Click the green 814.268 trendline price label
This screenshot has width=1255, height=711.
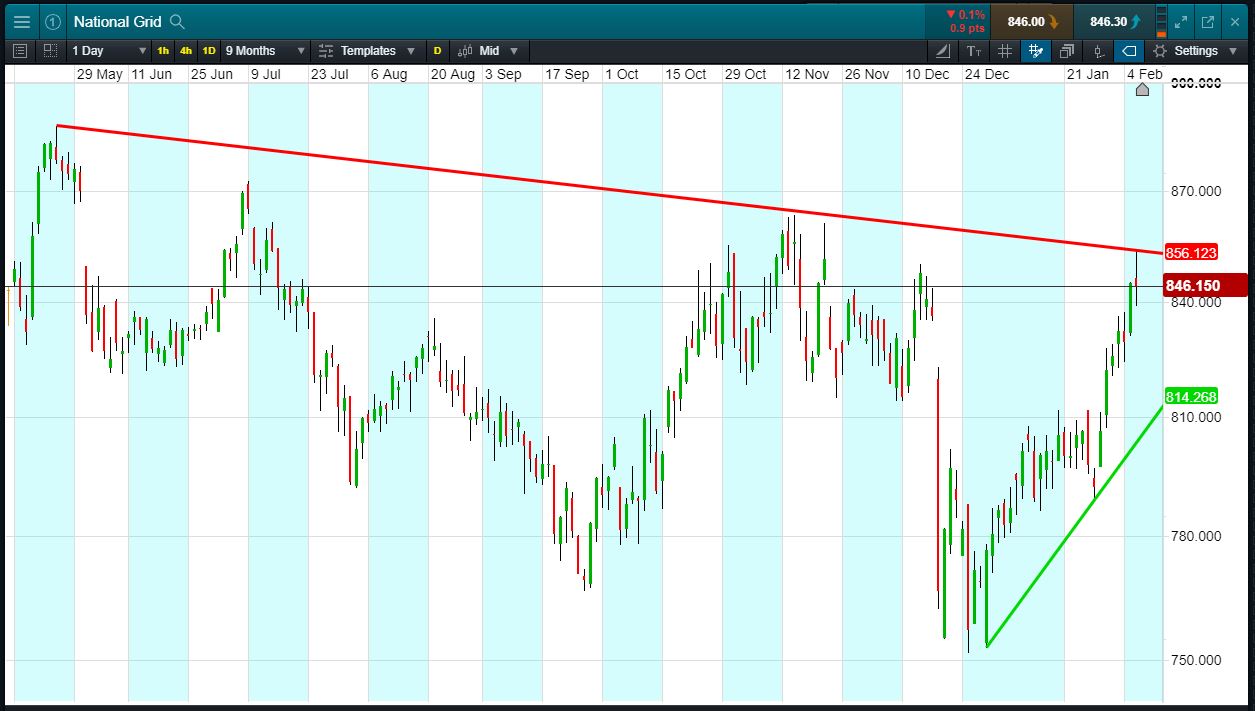(x=1190, y=397)
